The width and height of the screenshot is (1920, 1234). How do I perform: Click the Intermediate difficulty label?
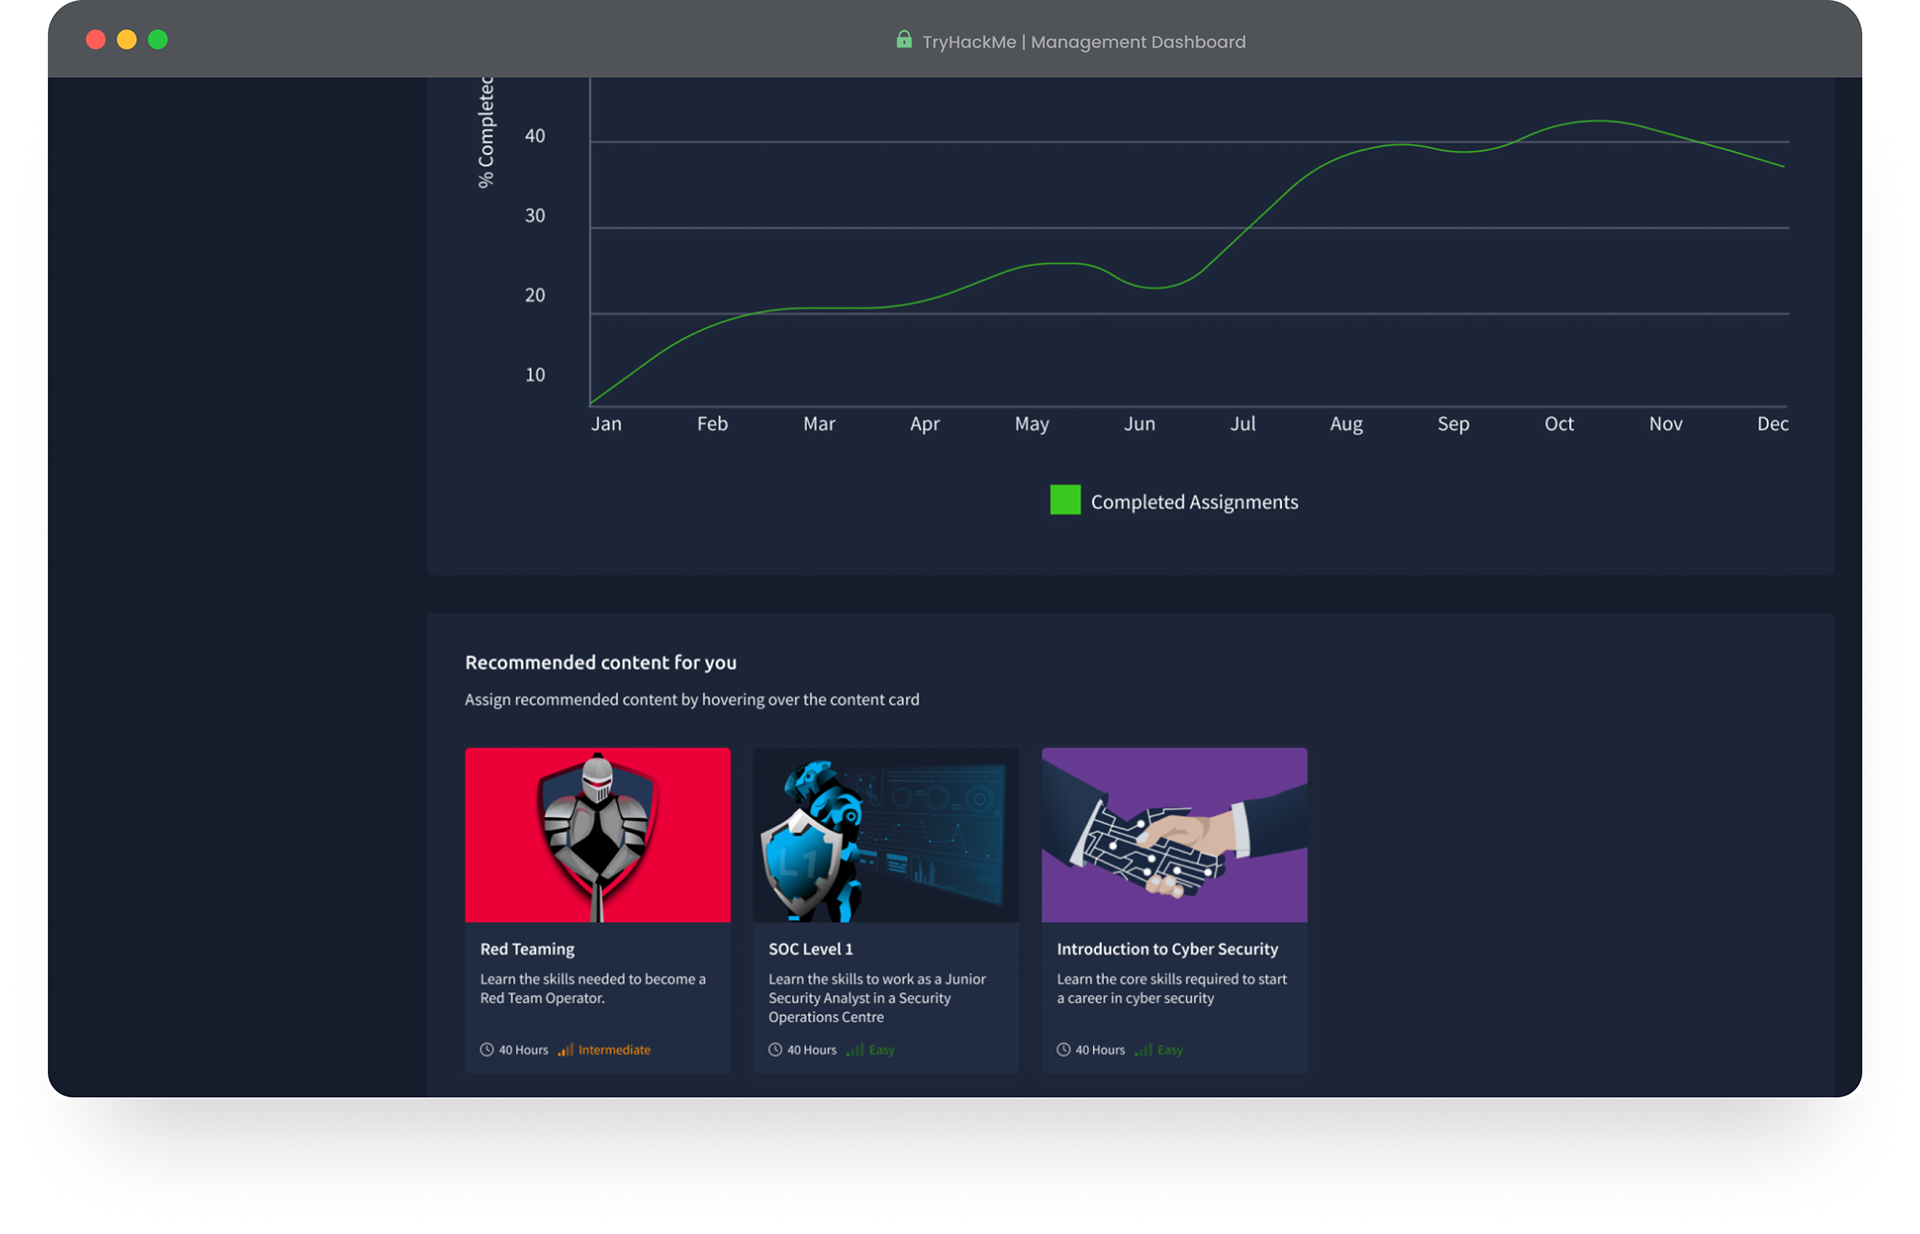[614, 1049]
